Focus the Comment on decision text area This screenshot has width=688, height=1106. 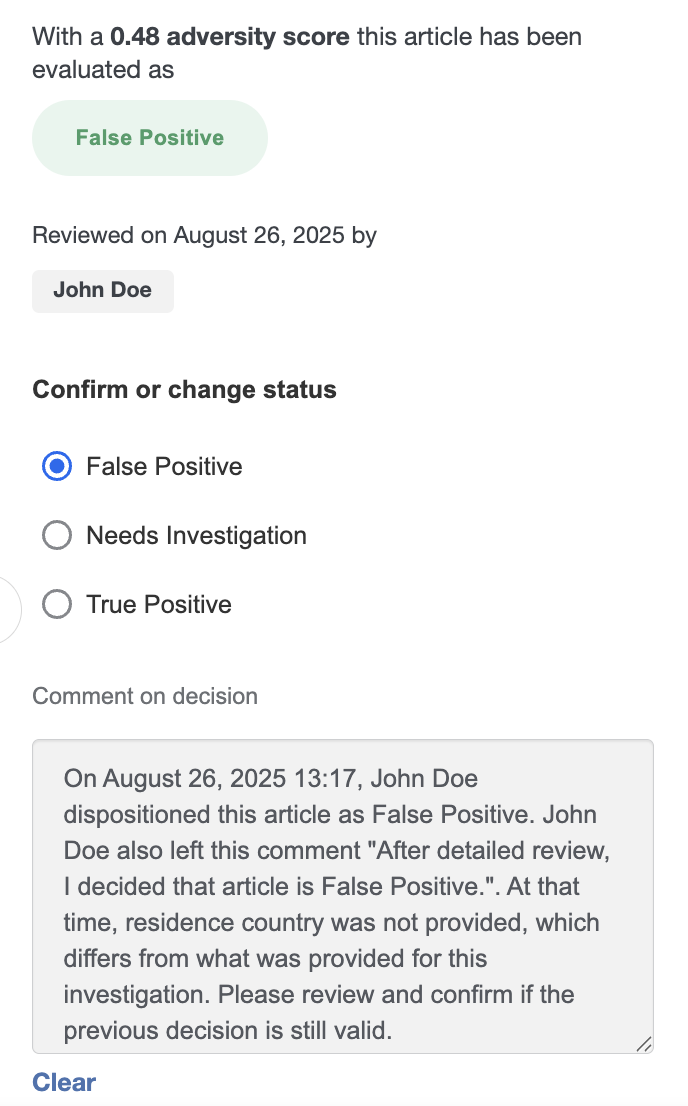(x=343, y=897)
